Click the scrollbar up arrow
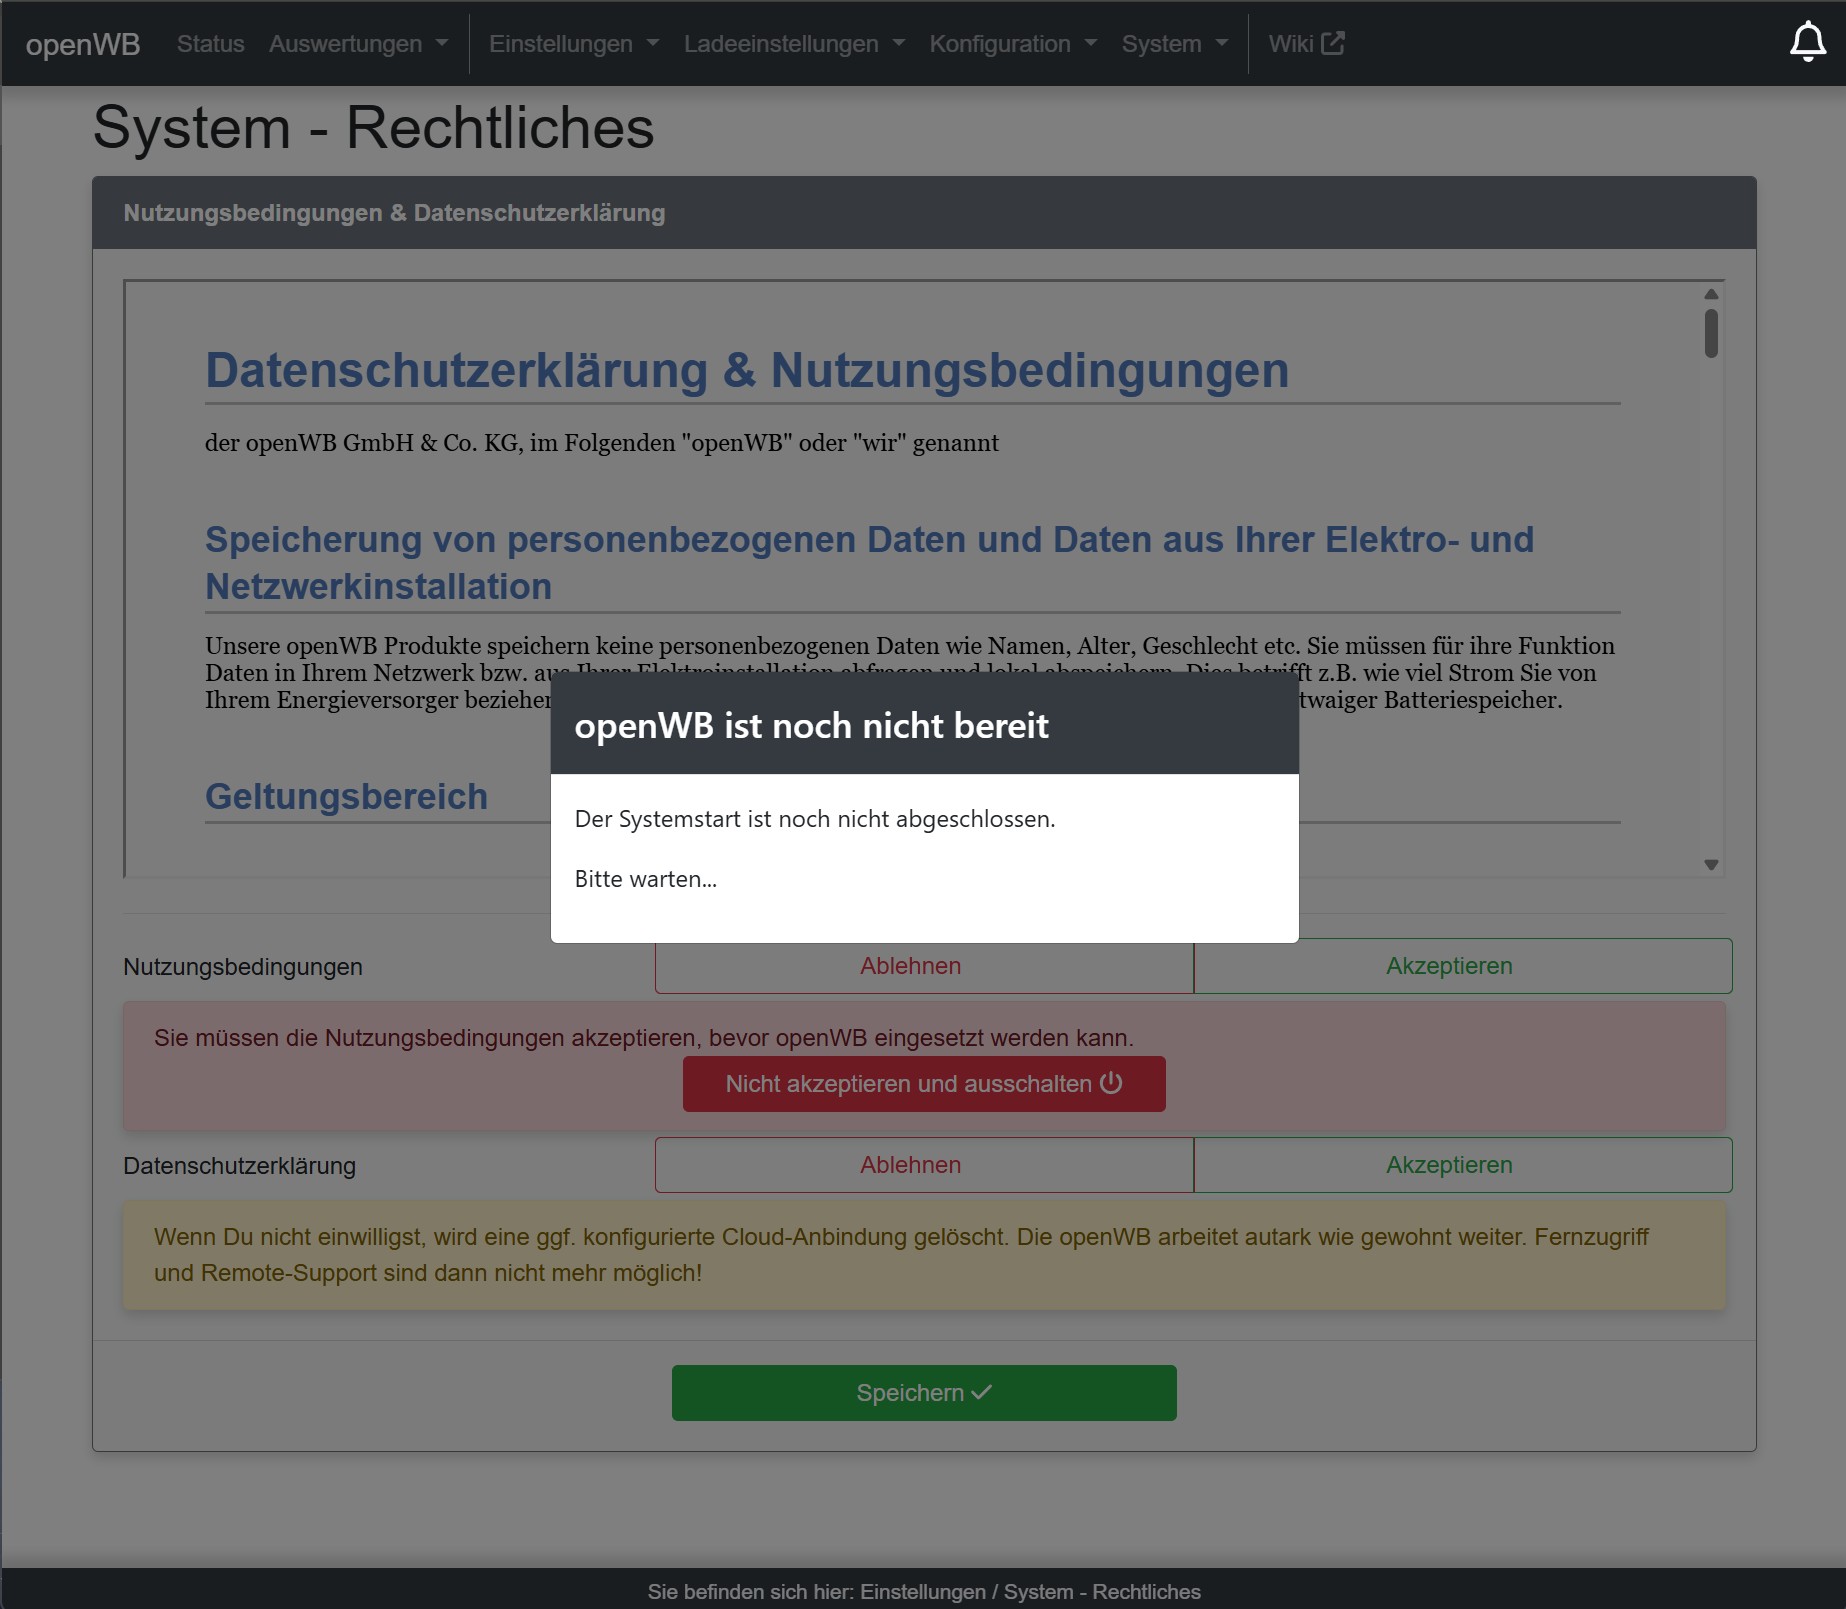Screen dimensions: 1846x1609 (1711, 292)
